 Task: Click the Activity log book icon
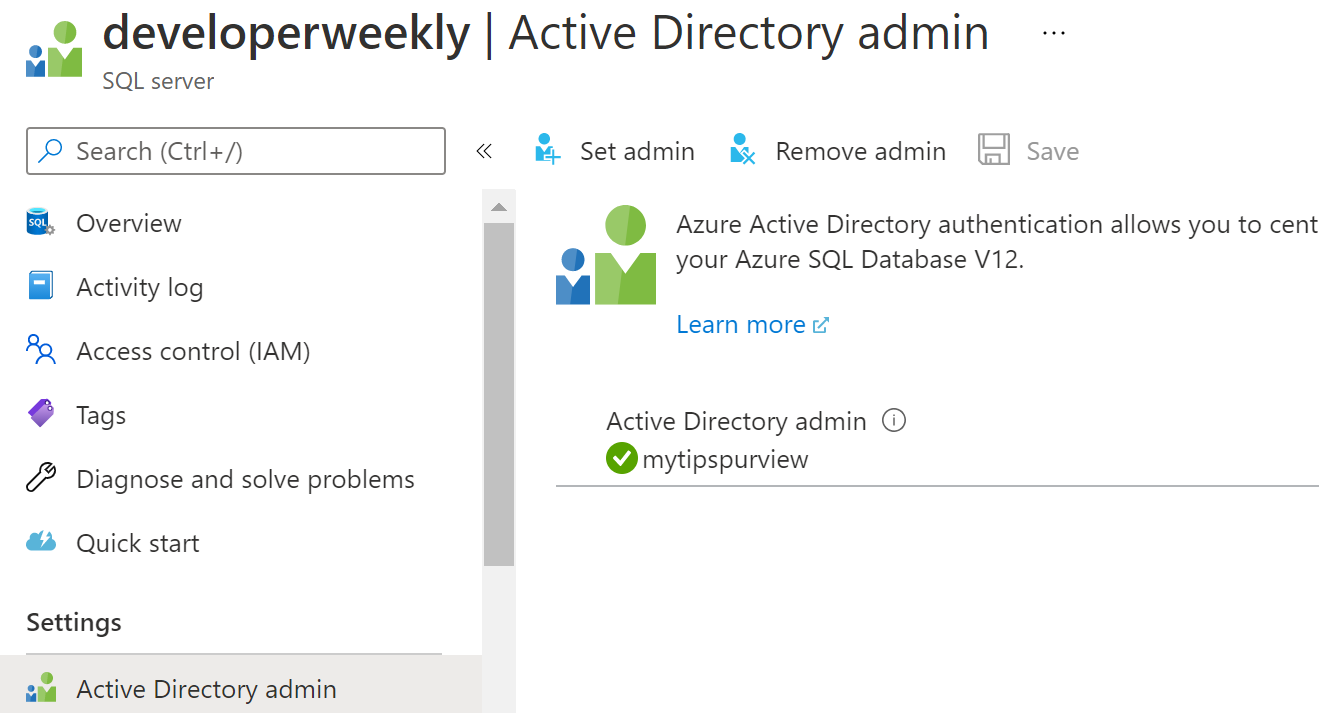[x=40, y=286]
